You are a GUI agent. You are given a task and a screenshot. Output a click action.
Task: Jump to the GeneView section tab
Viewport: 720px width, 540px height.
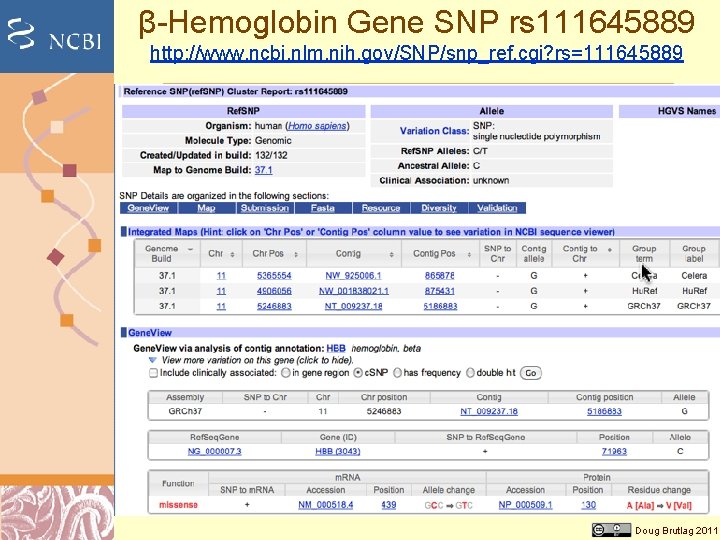(x=148, y=208)
